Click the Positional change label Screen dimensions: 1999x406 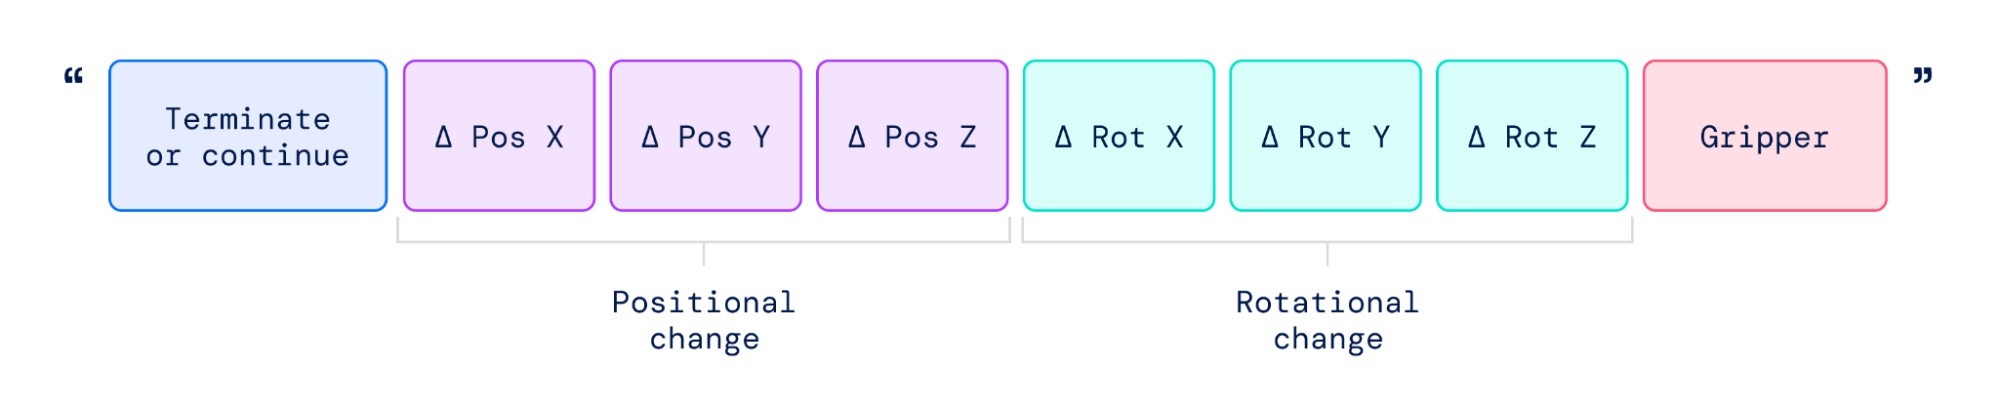(704, 320)
